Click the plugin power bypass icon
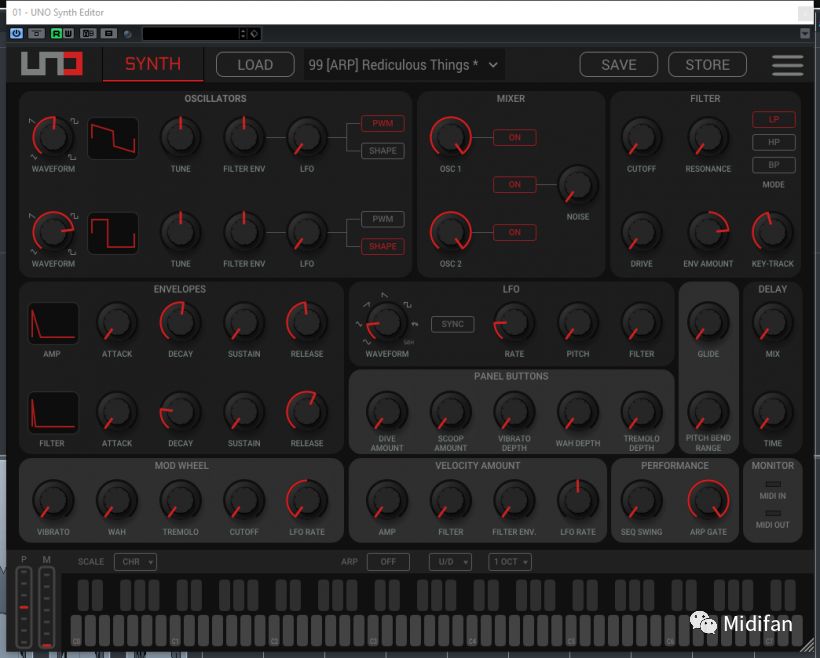Image resolution: width=820 pixels, height=658 pixels. pyautogui.click(x=16, y=33)
